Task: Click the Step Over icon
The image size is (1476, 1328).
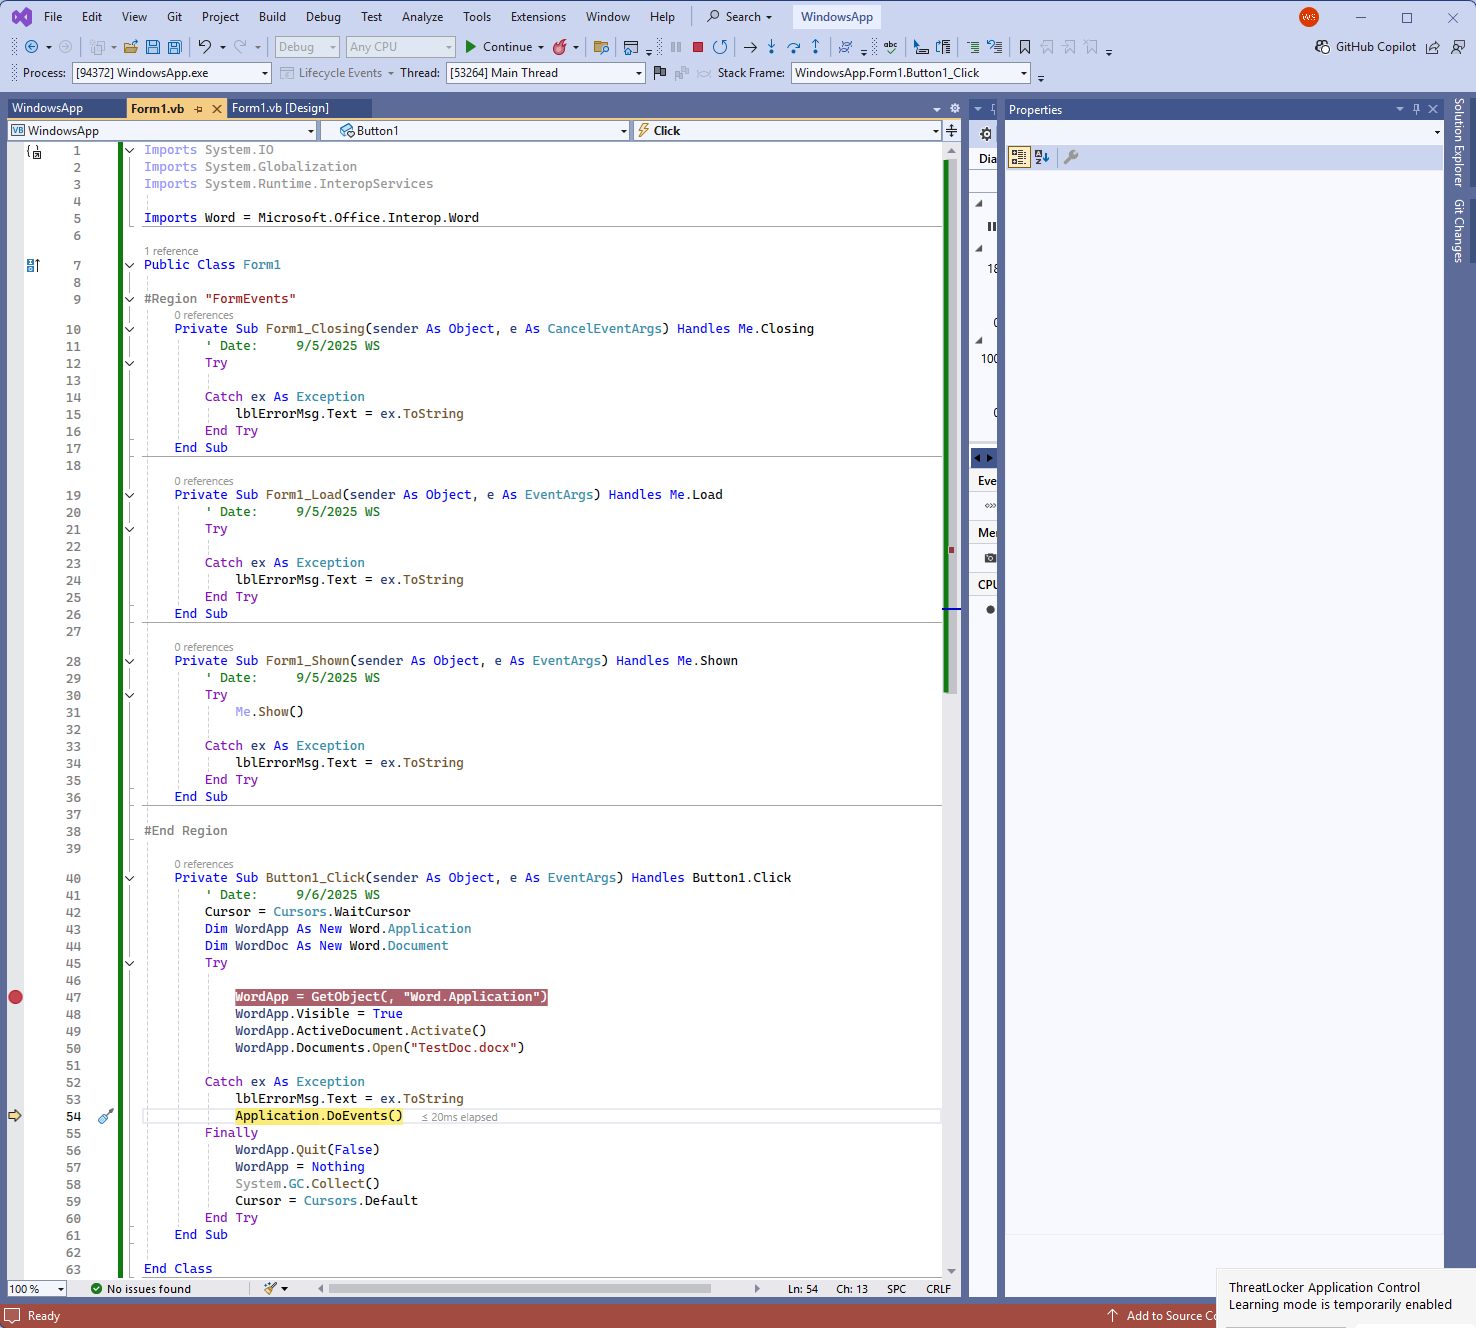Action: (x=793, y=47)
